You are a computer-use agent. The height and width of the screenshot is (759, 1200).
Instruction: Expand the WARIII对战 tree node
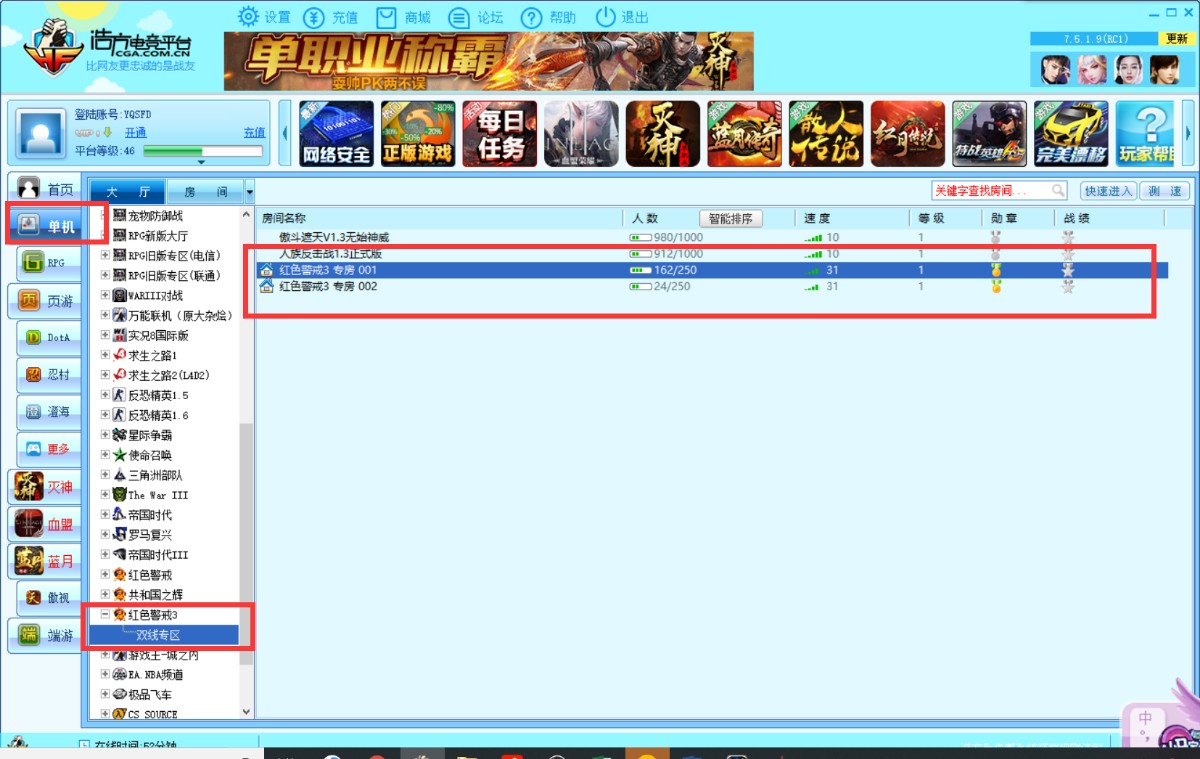pos(106,296)
